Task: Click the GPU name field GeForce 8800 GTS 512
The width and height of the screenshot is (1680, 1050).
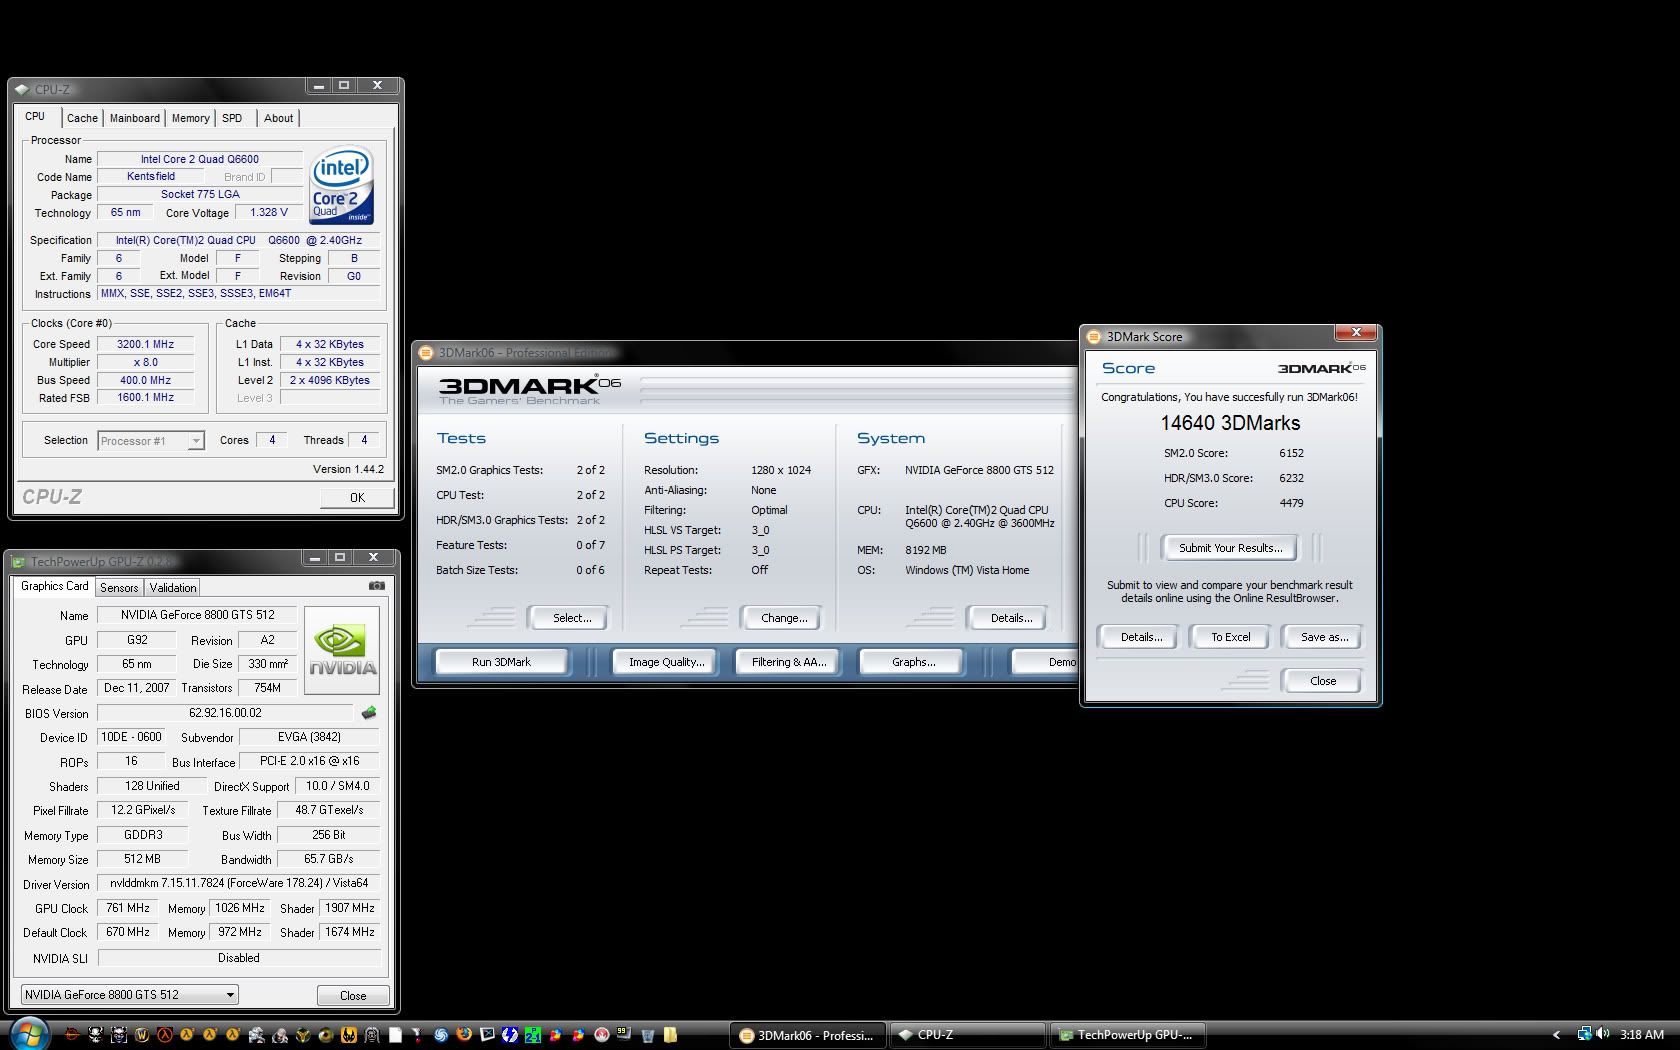Action: (197, 615)
